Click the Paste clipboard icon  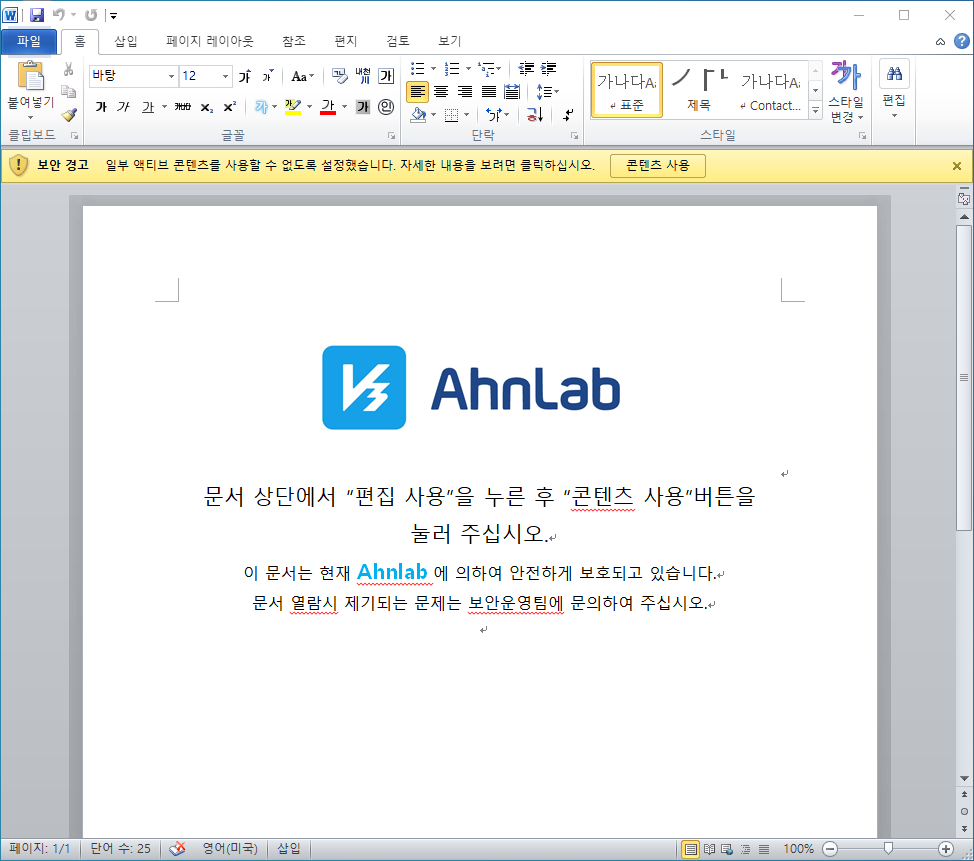pyautogui.click(x=30, y=76)
